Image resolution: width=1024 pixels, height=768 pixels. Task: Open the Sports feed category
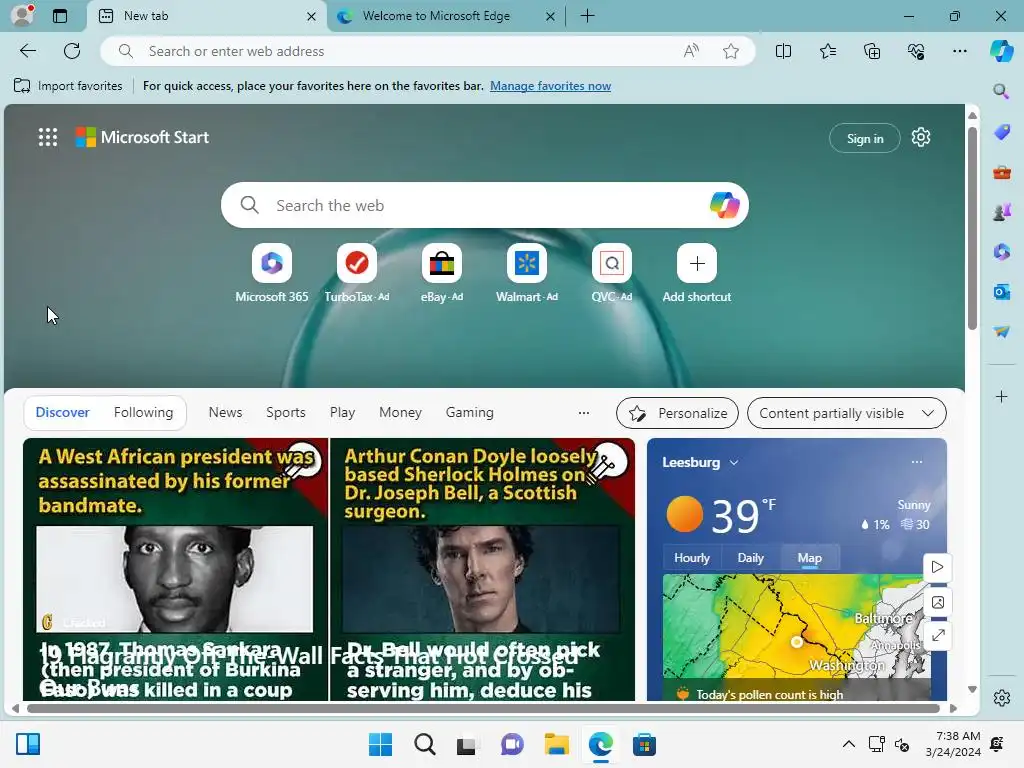285,413
